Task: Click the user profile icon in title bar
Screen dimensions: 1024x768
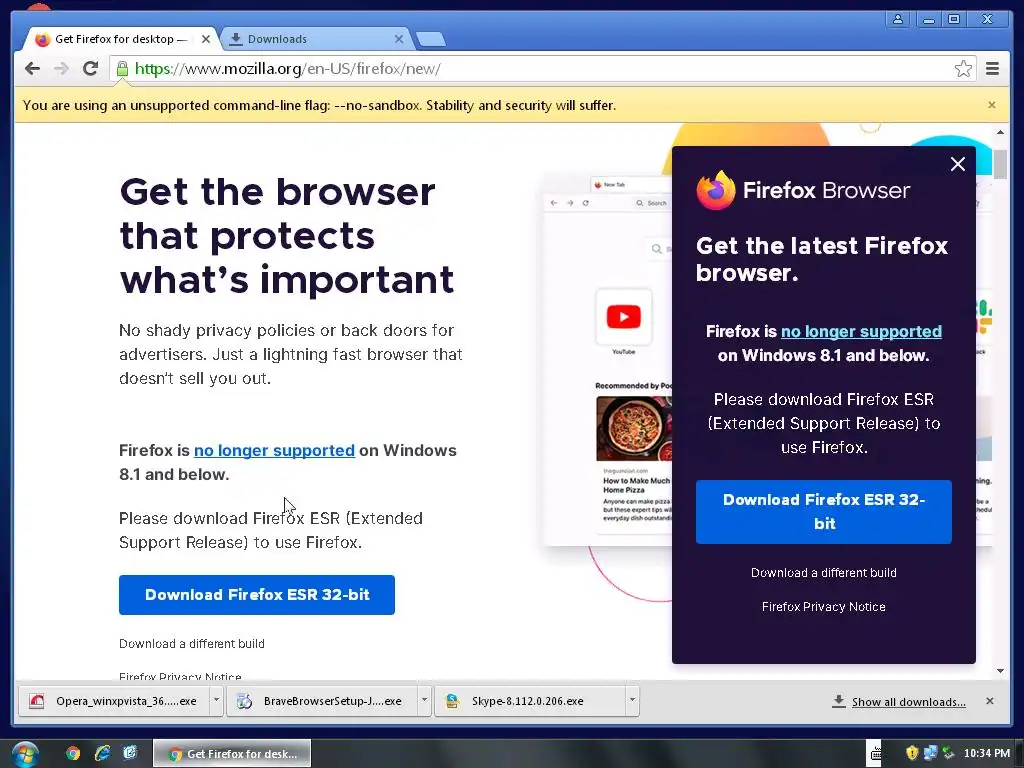Action: pyautogui.click(x=898, y=19)
